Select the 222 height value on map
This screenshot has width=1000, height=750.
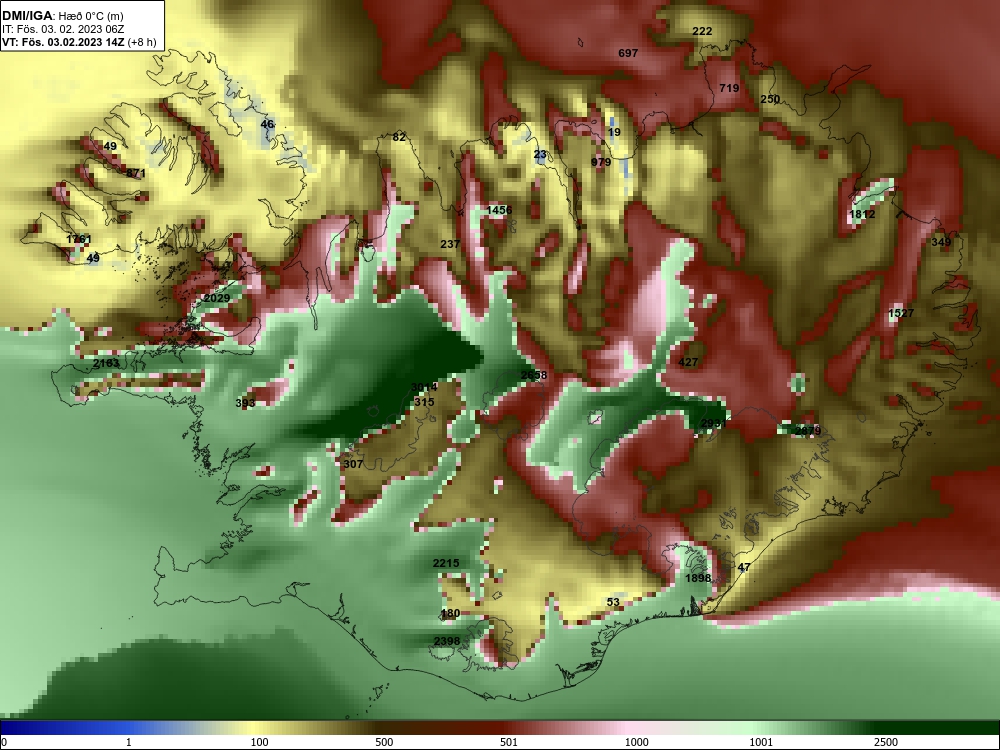click(702, 31)
